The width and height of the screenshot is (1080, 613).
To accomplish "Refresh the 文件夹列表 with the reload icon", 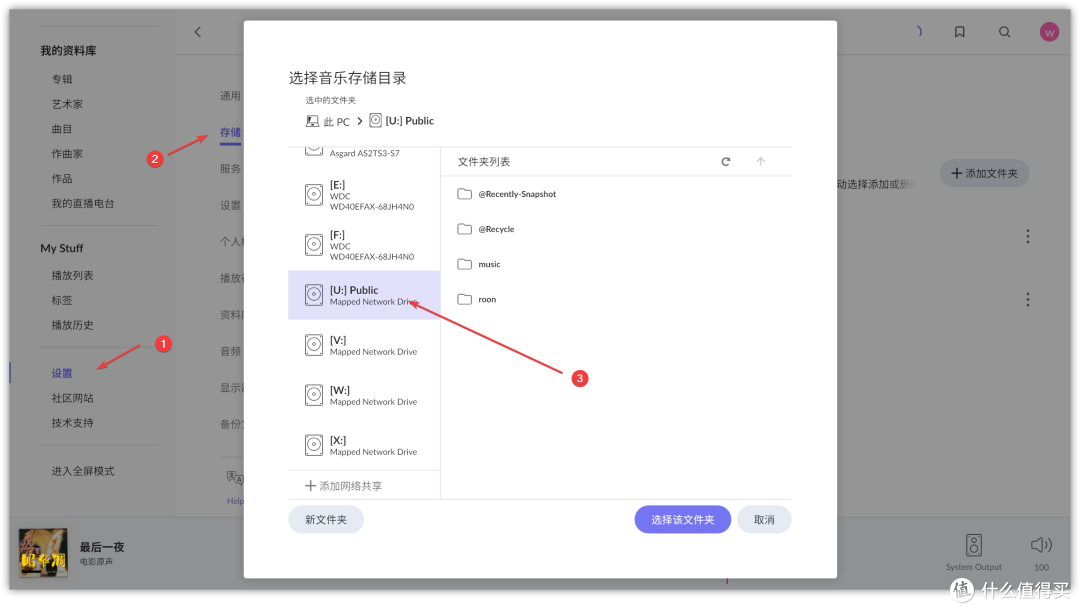I will [x=726, y=160].
